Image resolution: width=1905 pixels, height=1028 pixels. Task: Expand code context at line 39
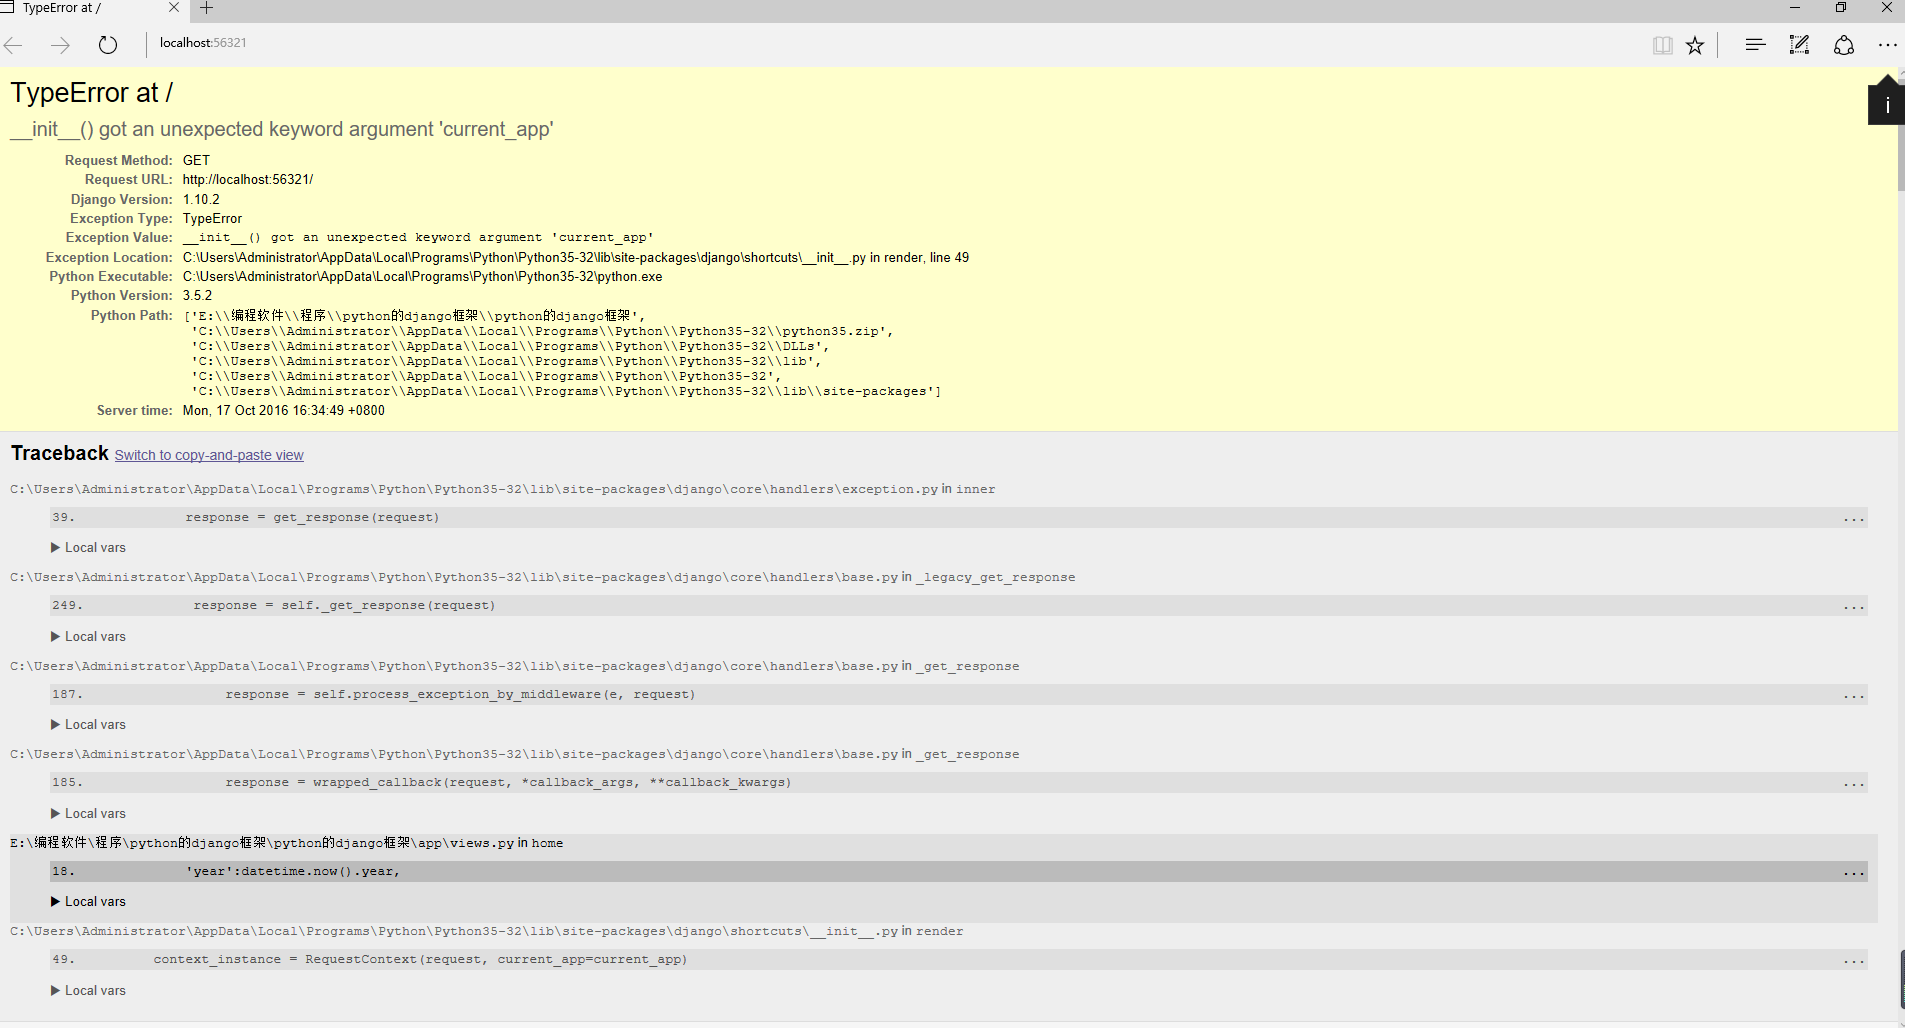1854,518
